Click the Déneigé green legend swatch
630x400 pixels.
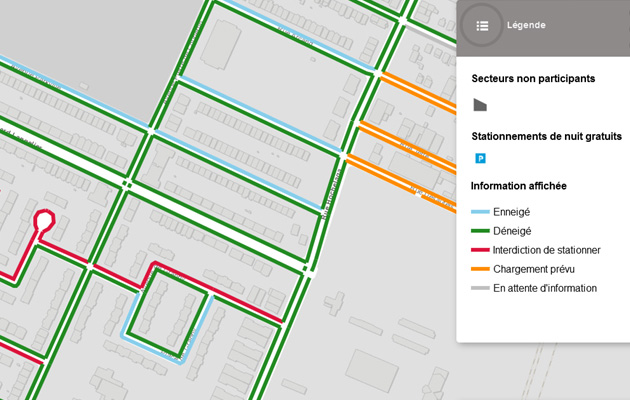pos(480,231)
